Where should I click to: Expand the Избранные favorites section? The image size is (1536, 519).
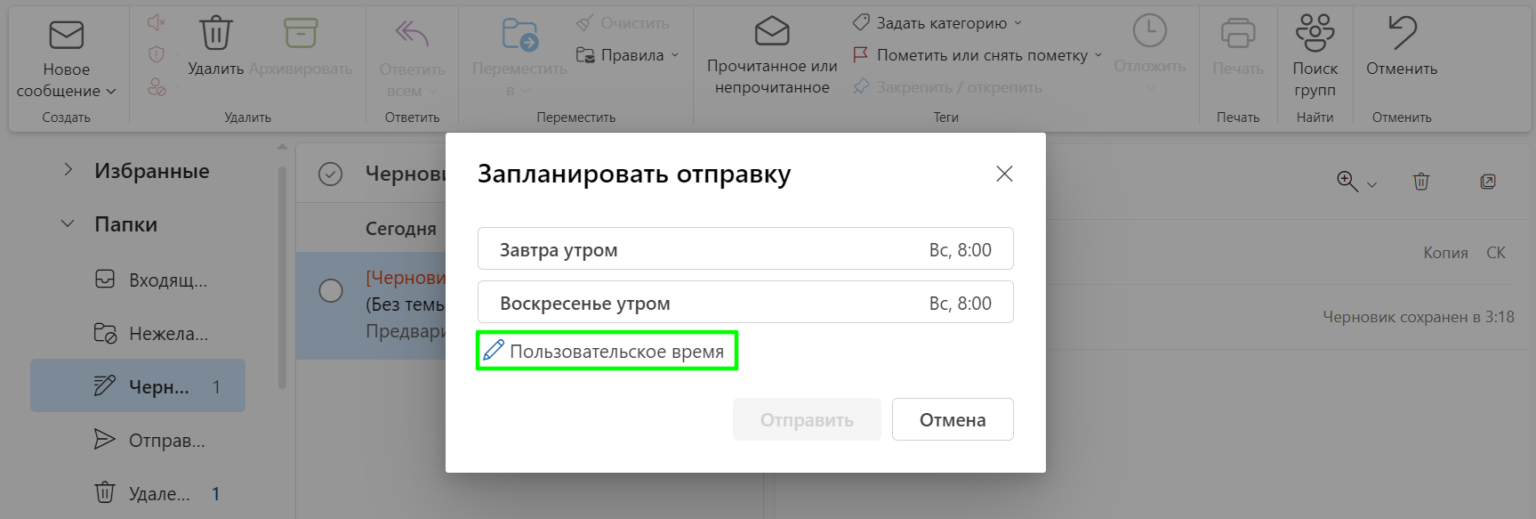tap(68, 171)
